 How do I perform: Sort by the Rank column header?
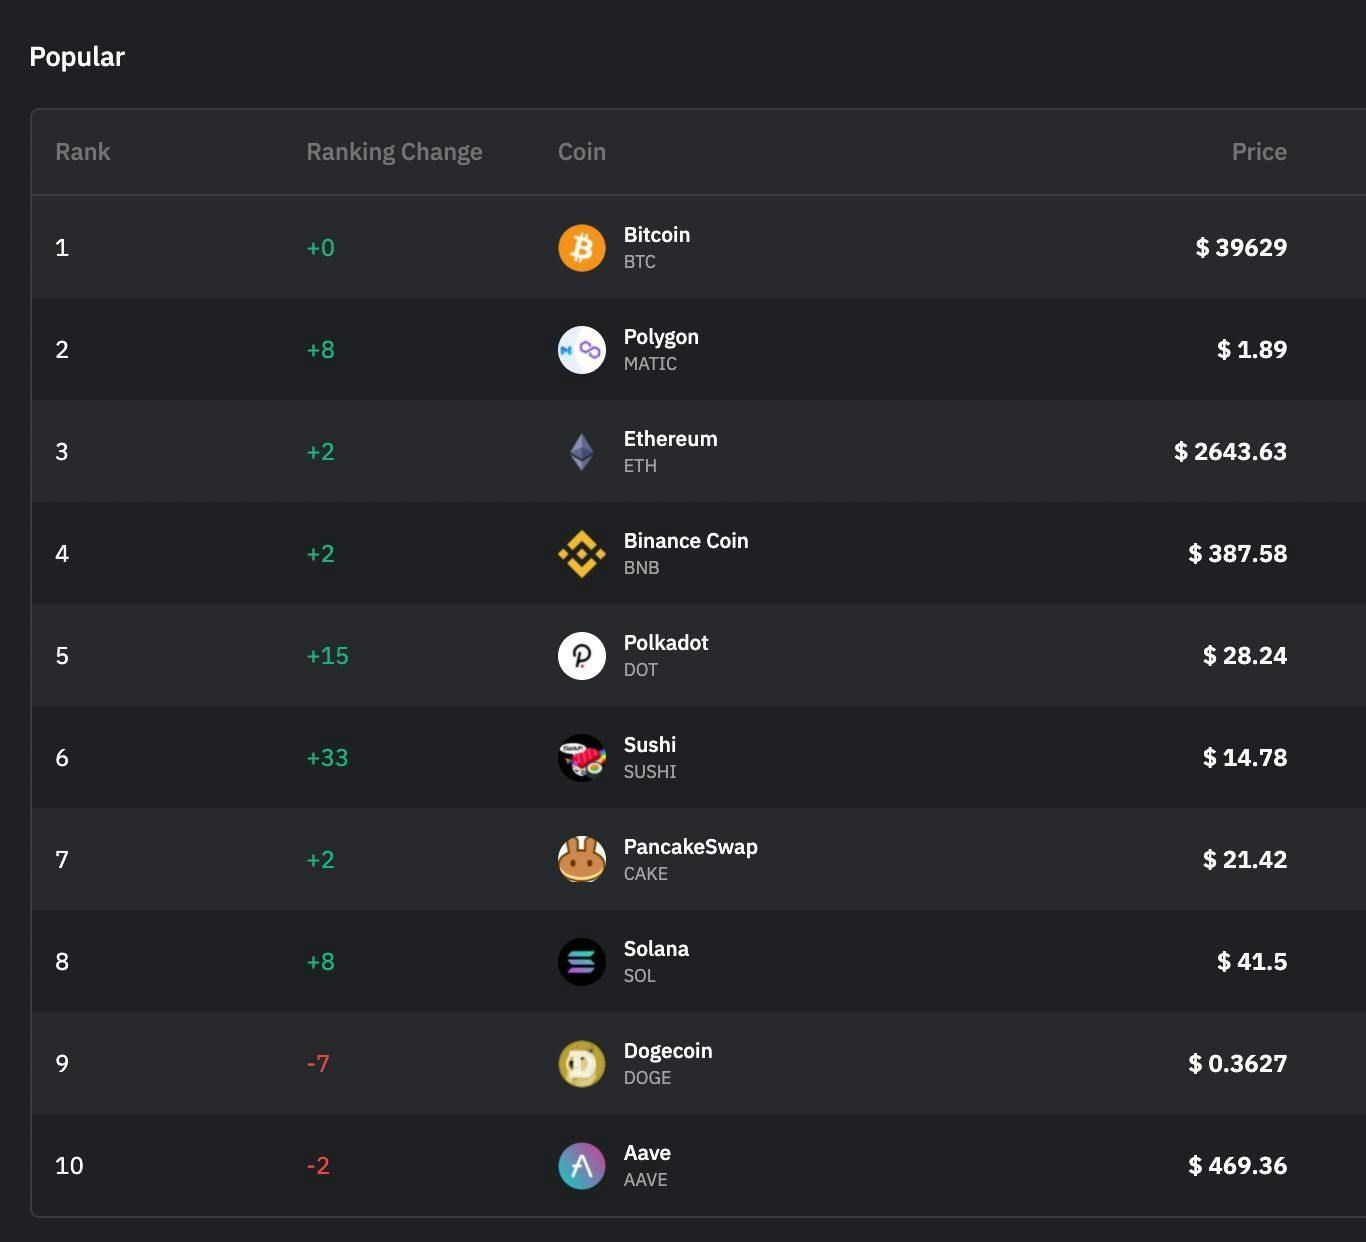click(83, 152)
